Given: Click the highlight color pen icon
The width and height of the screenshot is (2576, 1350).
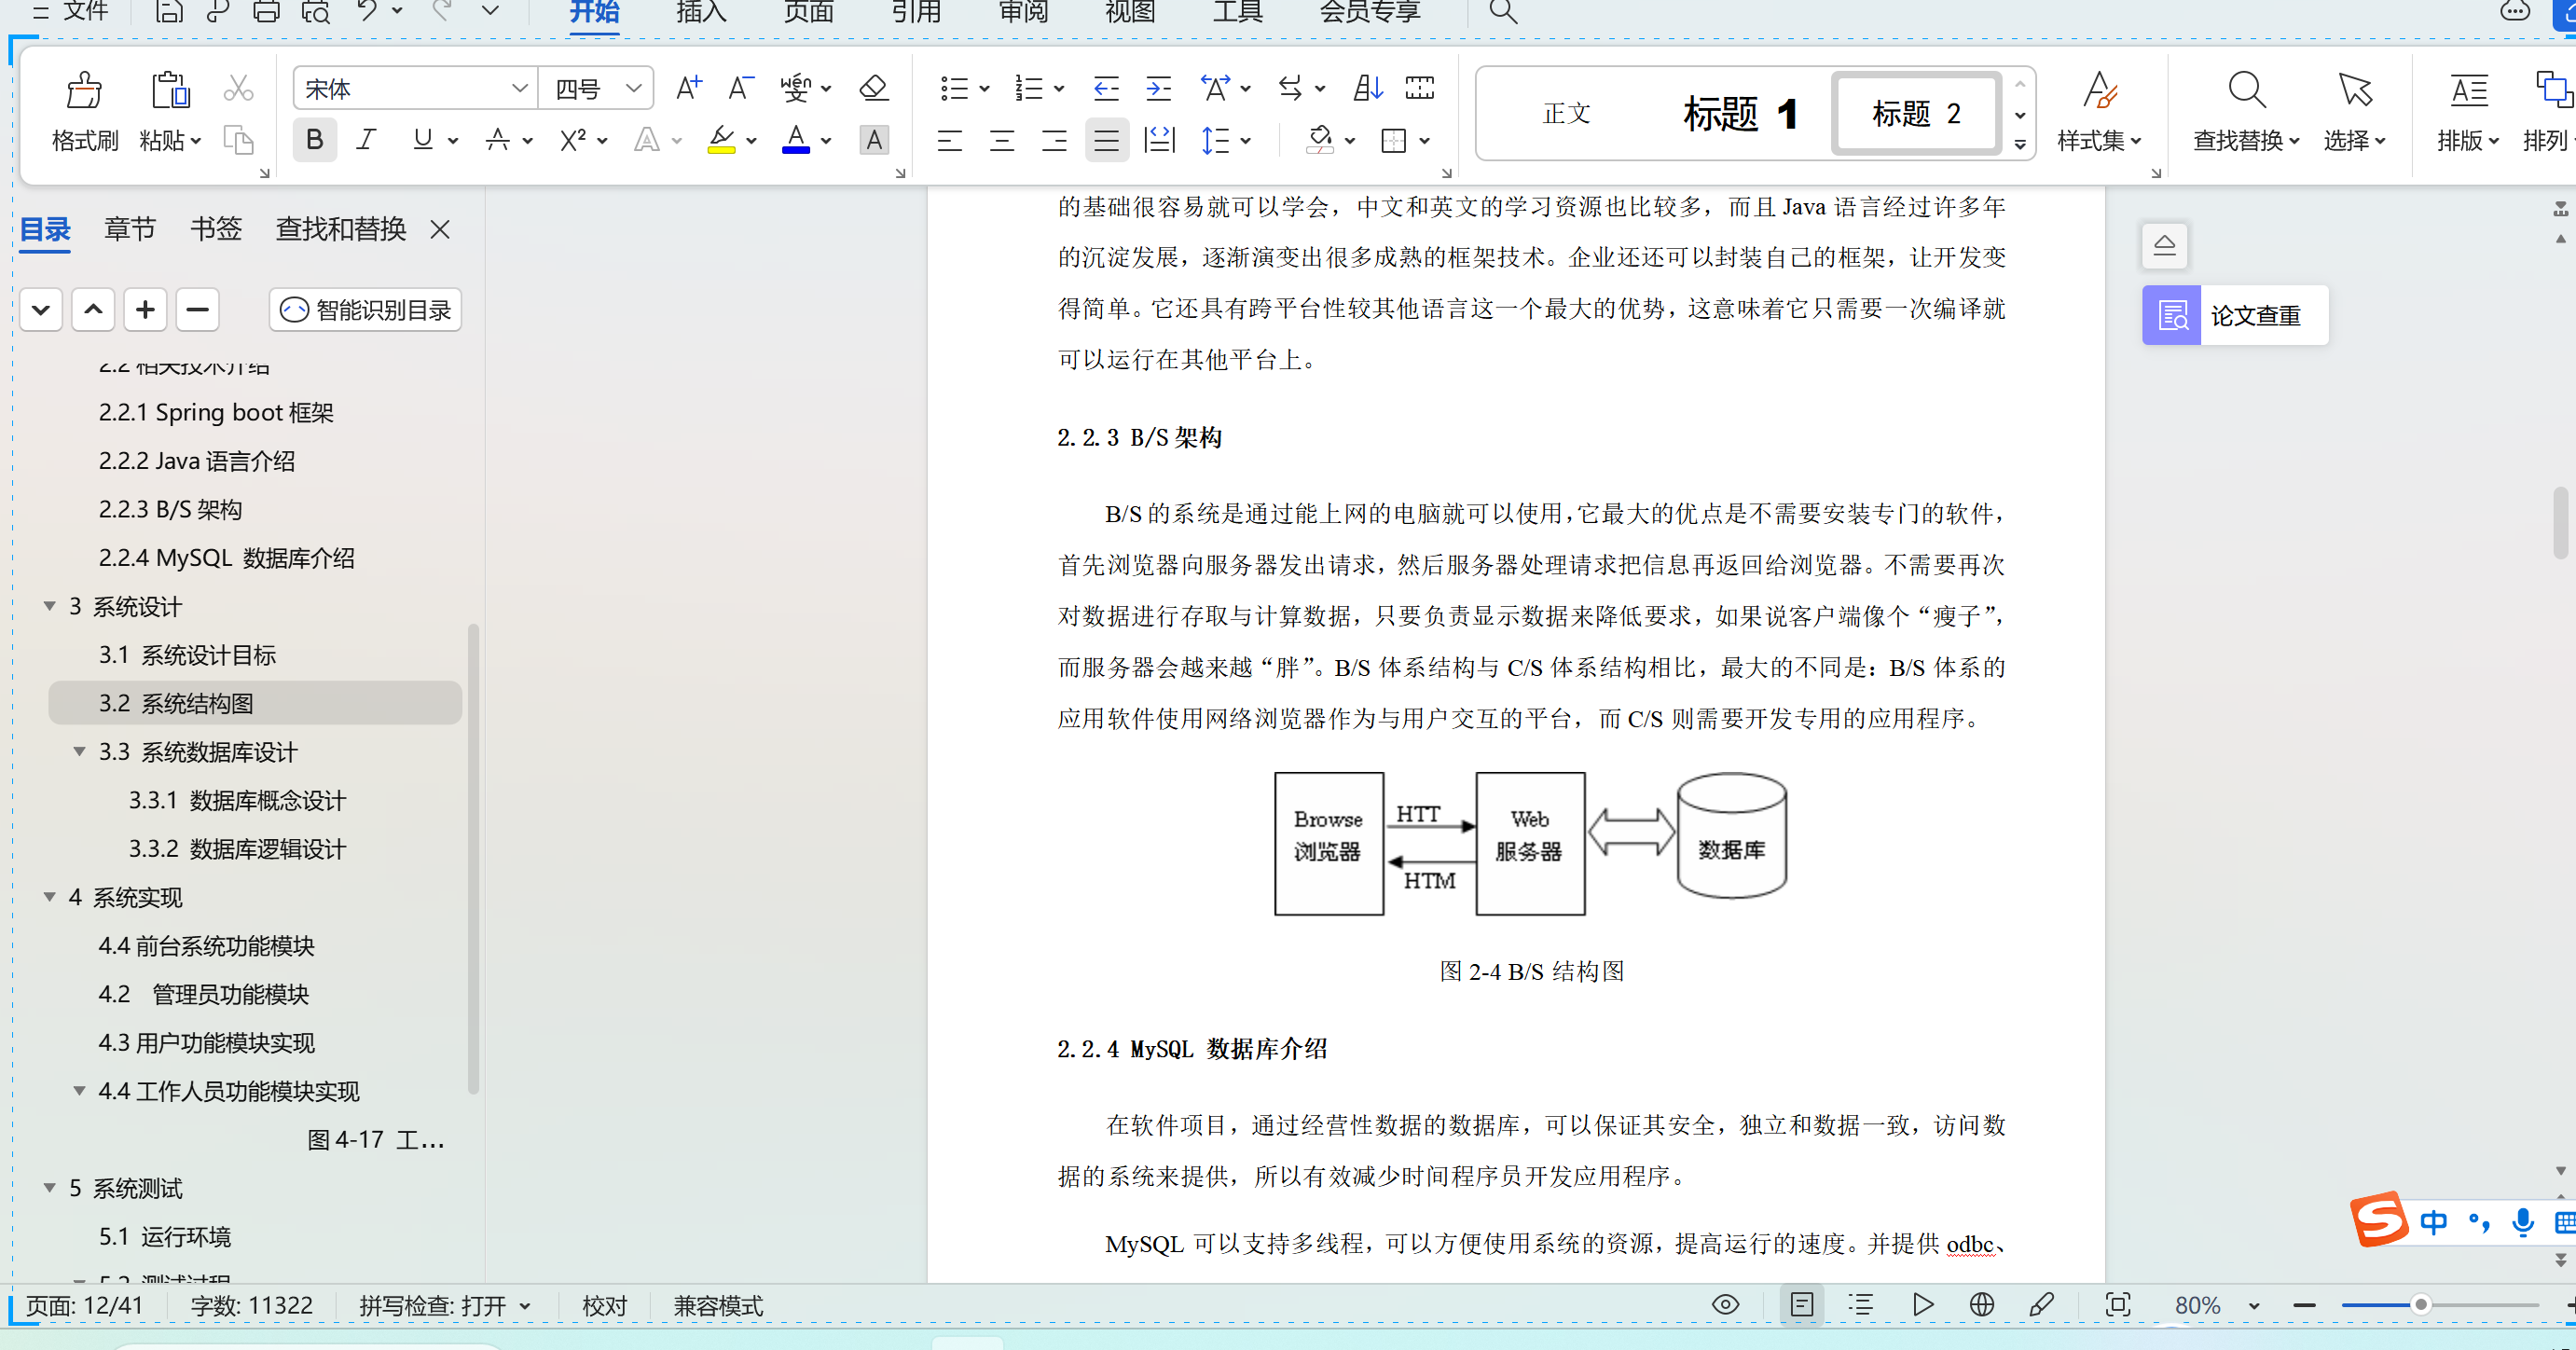Looking at the screenshot, I should click(x=722, y=140).
